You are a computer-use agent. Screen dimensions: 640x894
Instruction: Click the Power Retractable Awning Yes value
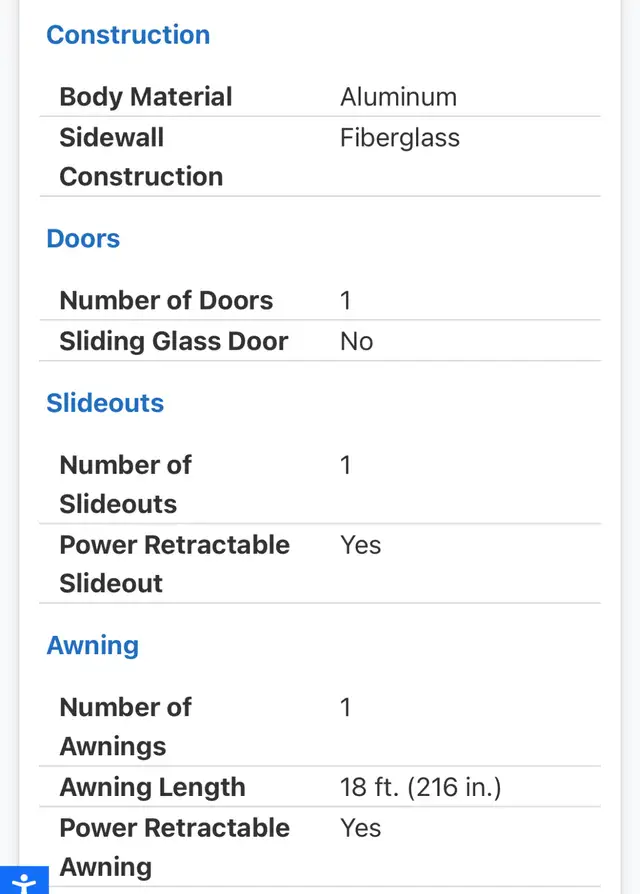coord(360,828)
